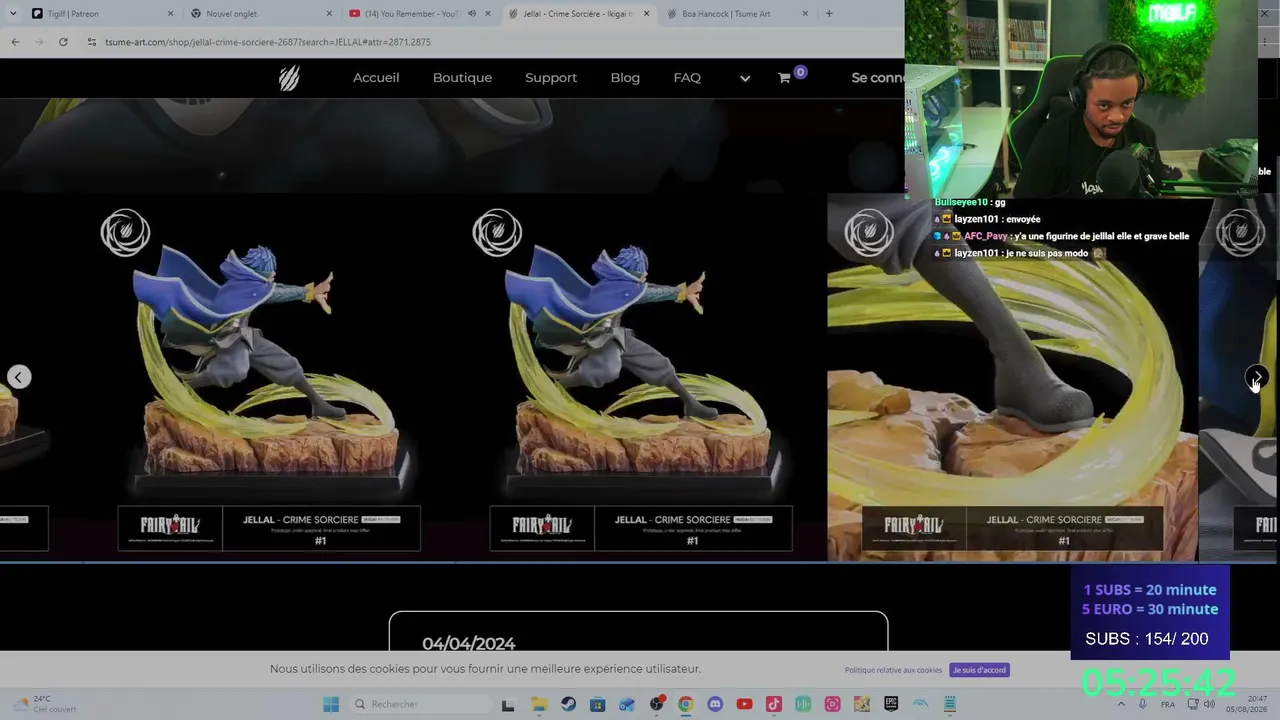1280x720 pixels.
Task: Open Outlook from the taskbar
Action: tap(627, 704)
